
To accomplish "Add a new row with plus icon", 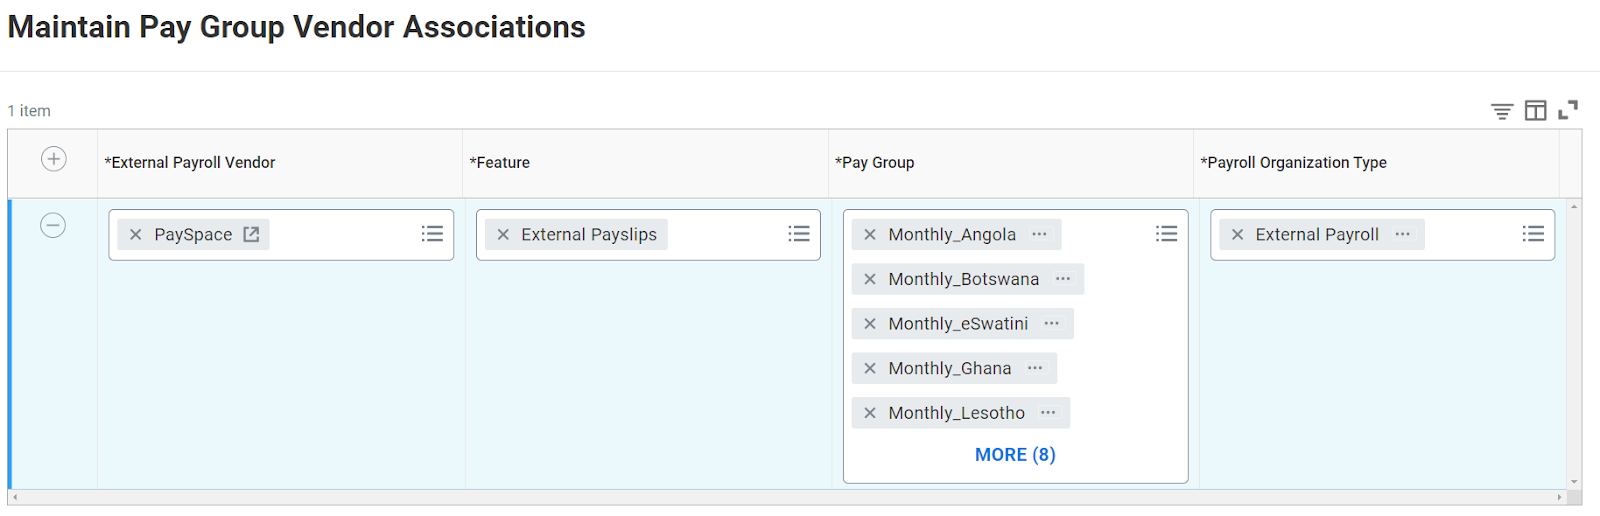I will (54, 159).
